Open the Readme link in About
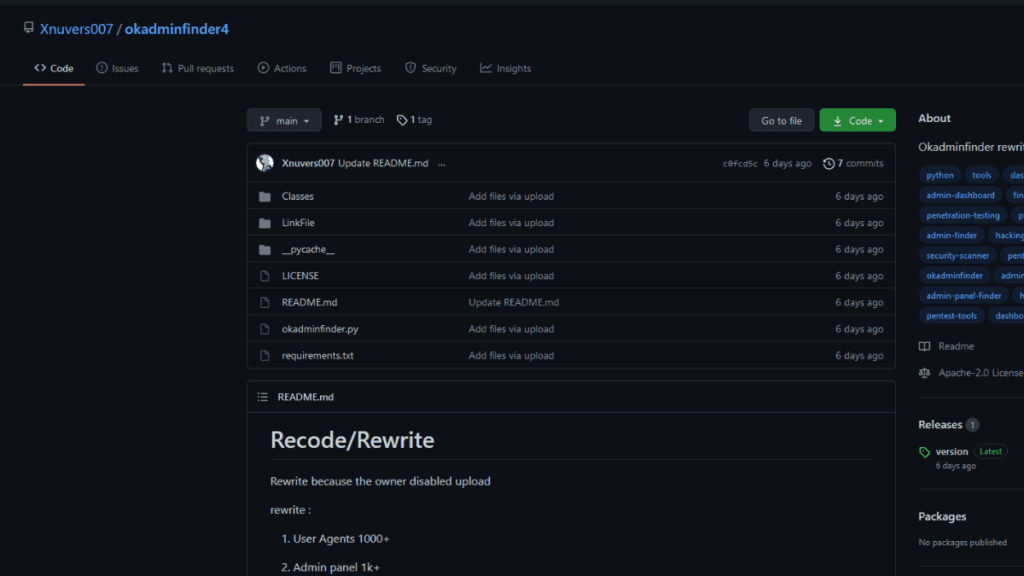 tap(956, 346)
